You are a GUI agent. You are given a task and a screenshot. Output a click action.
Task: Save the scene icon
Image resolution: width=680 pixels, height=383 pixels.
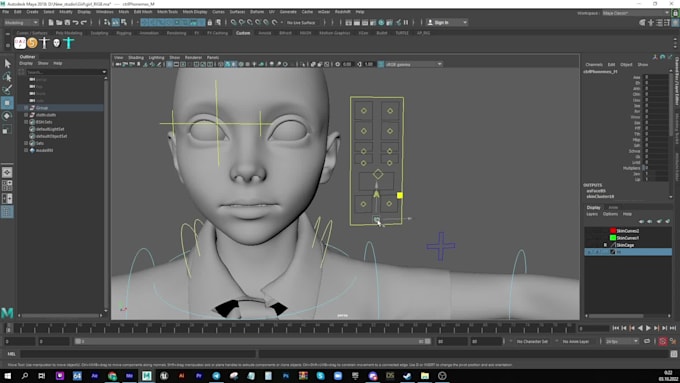click(x=67, y=22)
